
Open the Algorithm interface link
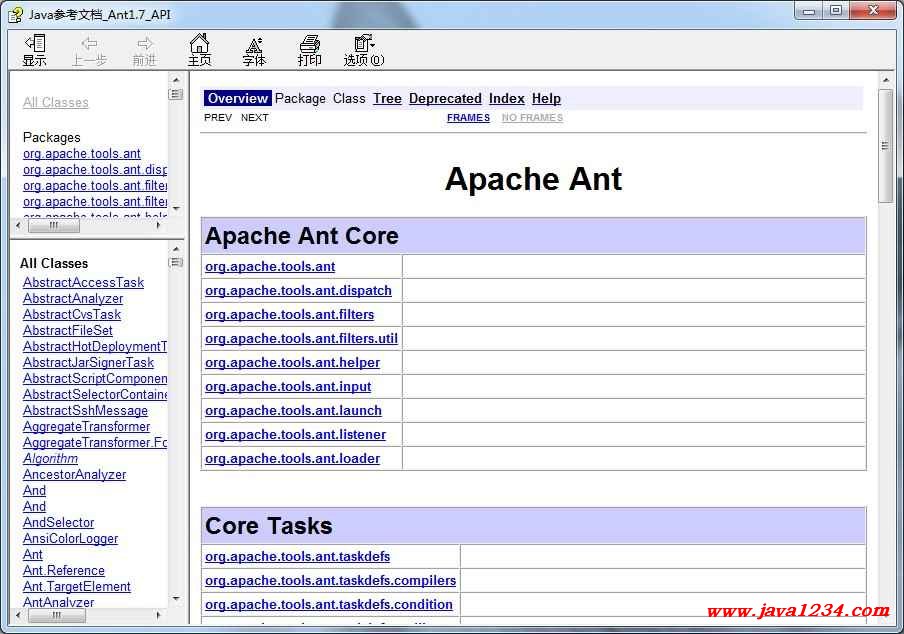51,459
